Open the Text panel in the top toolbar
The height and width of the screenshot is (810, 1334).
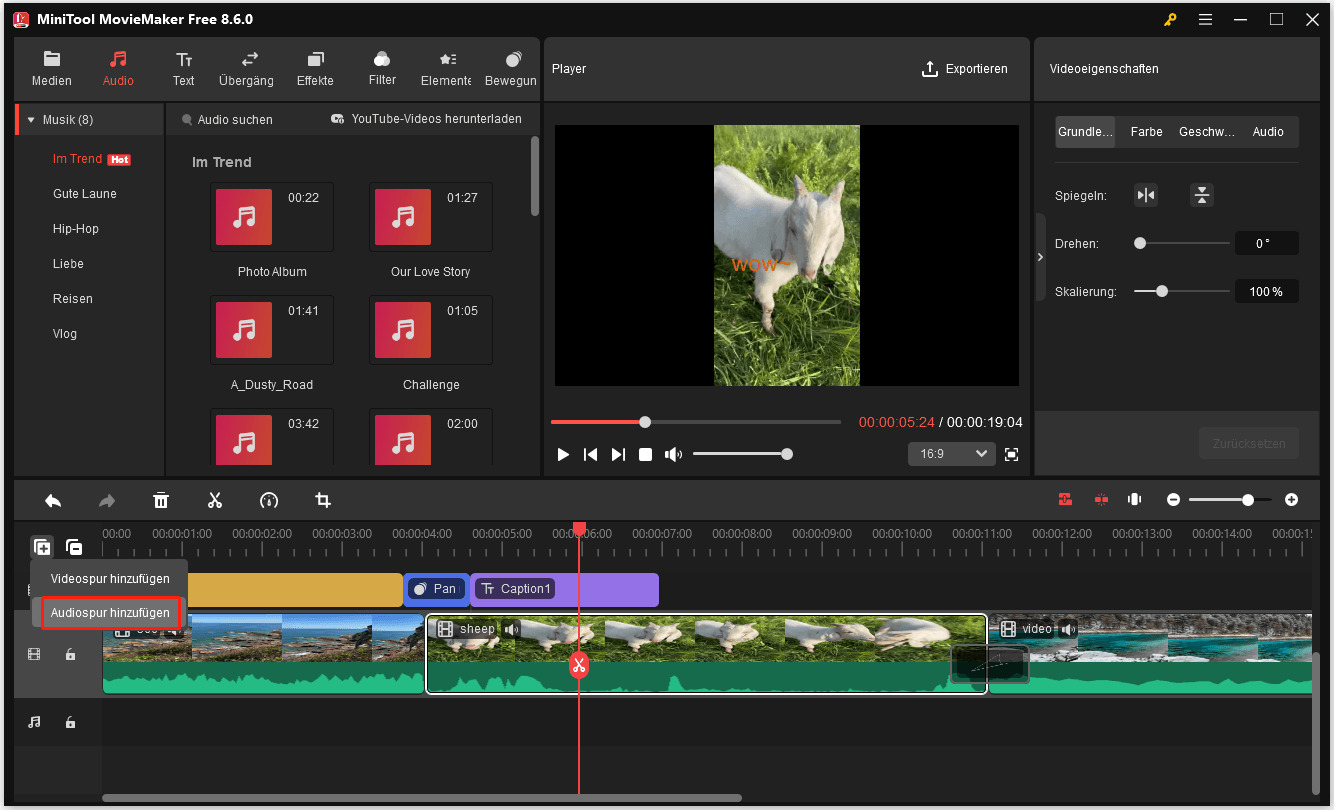tap(183, 68)
